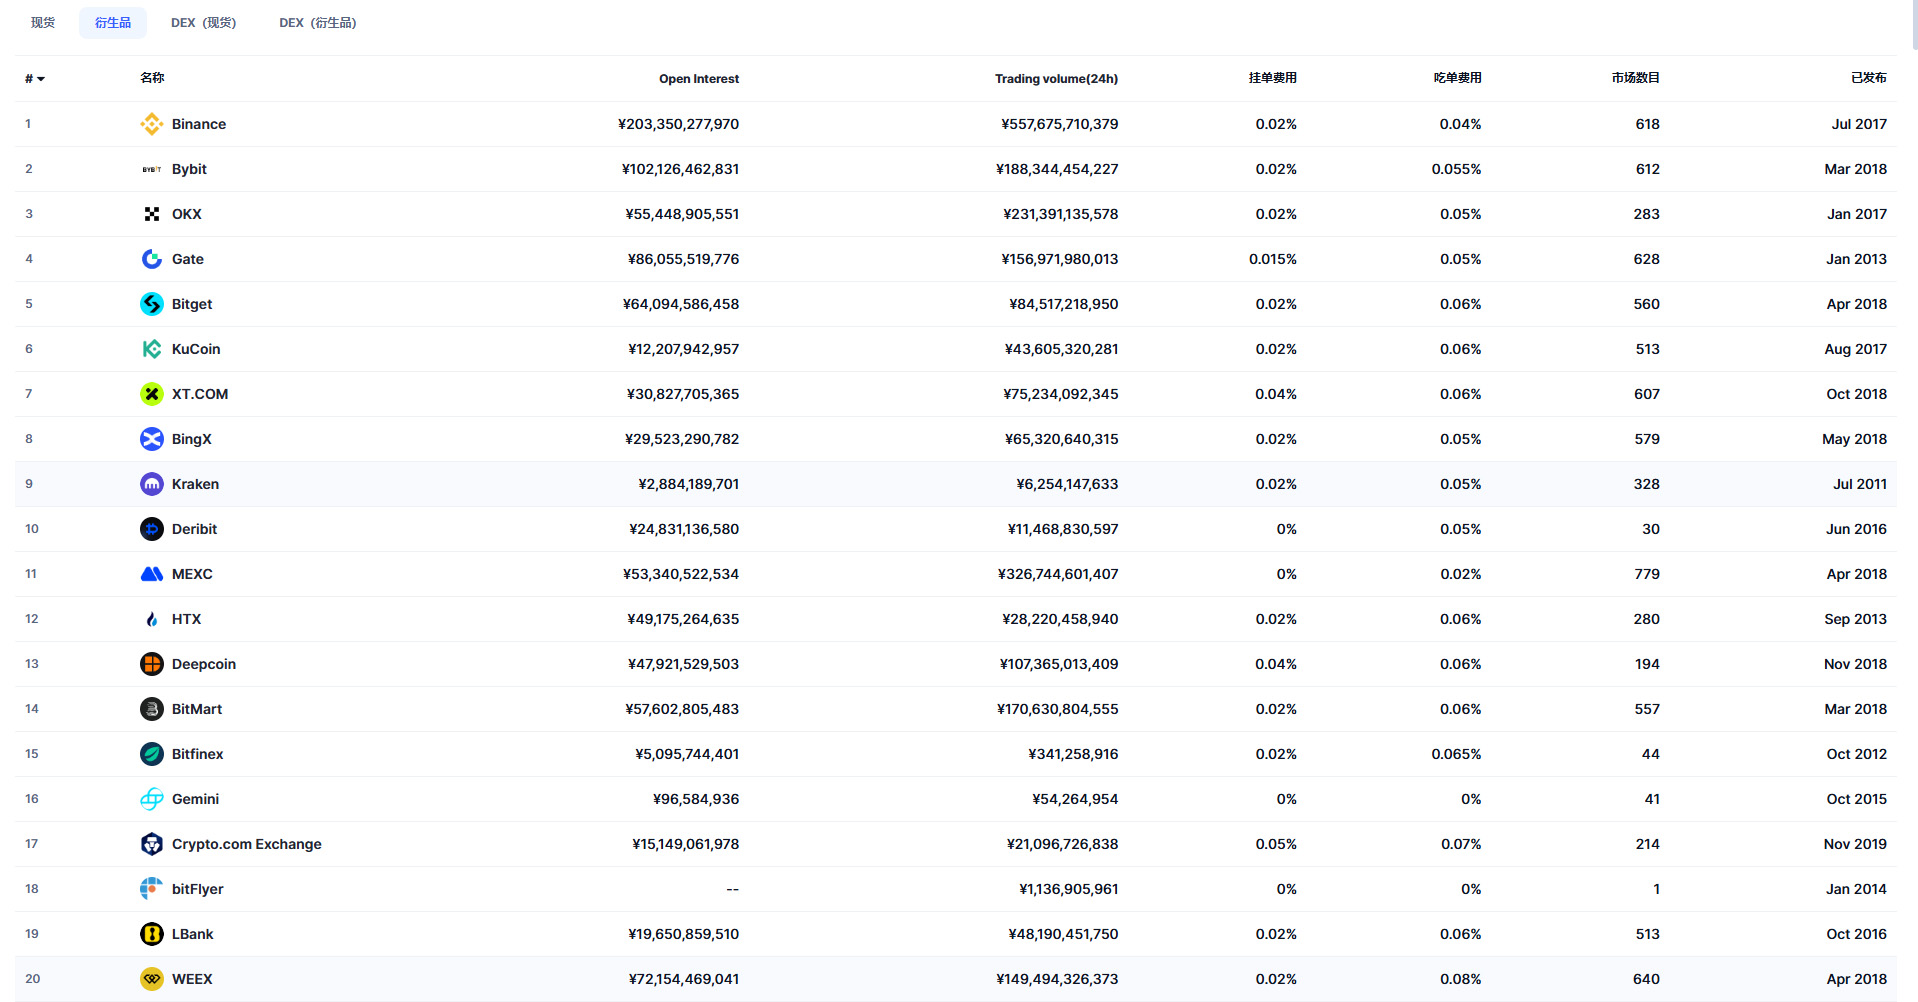Click the Crypto.com Exchange logo
Viewport: 1918px width, 1002px height.
click(x=151, y=844)
